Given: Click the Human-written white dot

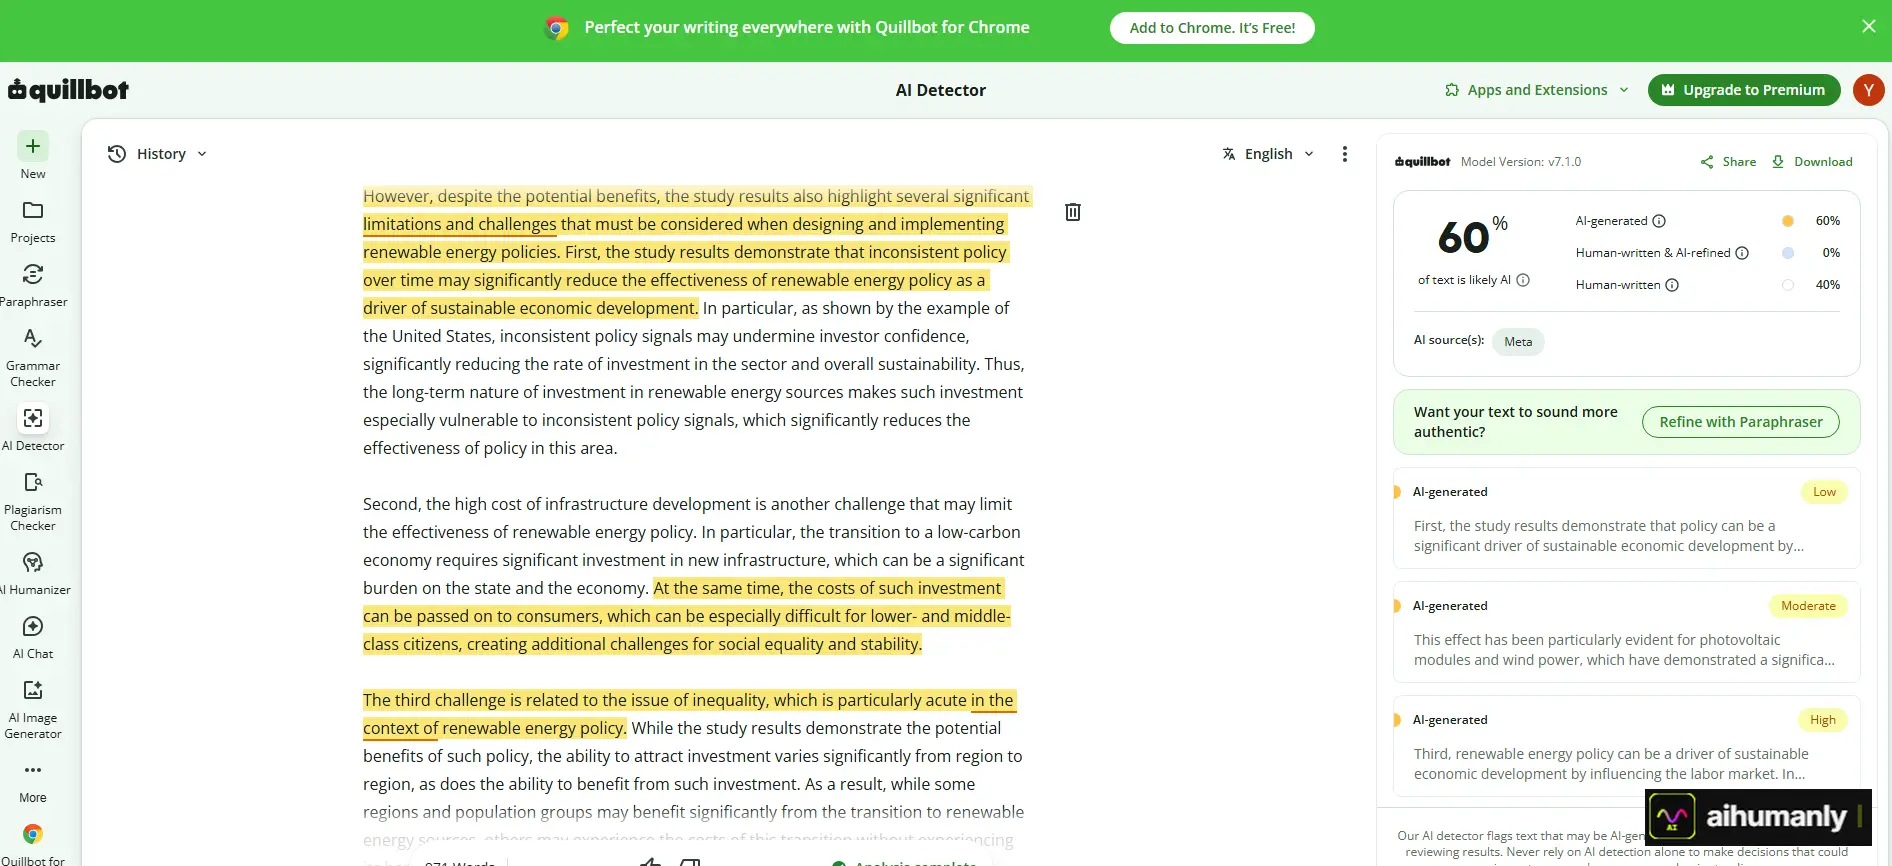Looking at the screenshot, I should click(x=1788, y=285).
